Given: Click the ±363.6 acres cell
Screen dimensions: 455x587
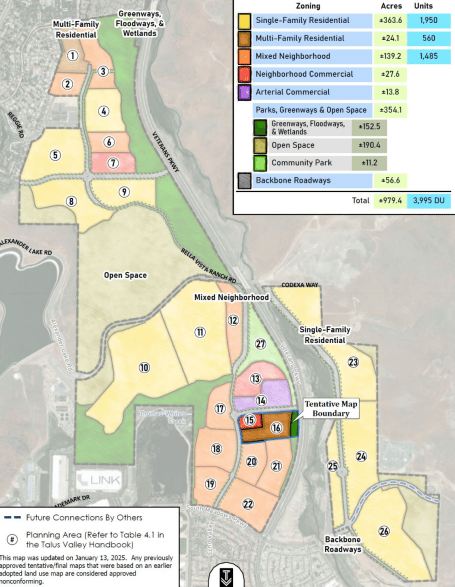Looking at the screenshot, I should pos(390,21).
